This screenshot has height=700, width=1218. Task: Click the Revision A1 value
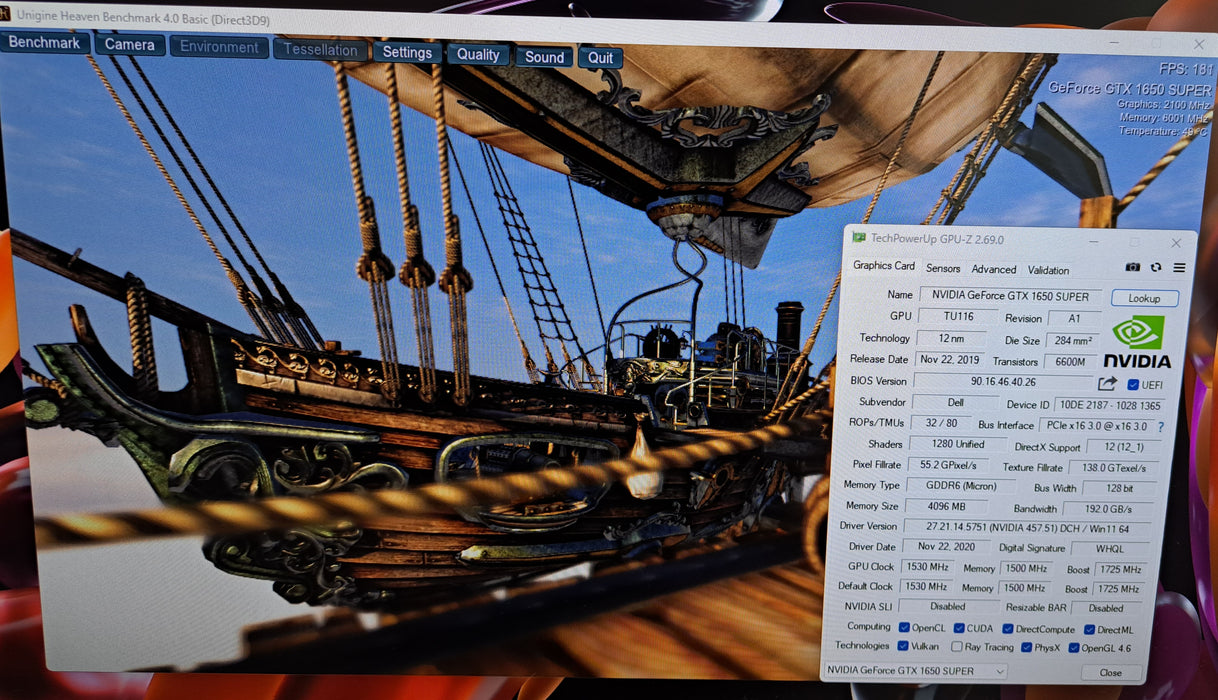tap(1074, 319)
